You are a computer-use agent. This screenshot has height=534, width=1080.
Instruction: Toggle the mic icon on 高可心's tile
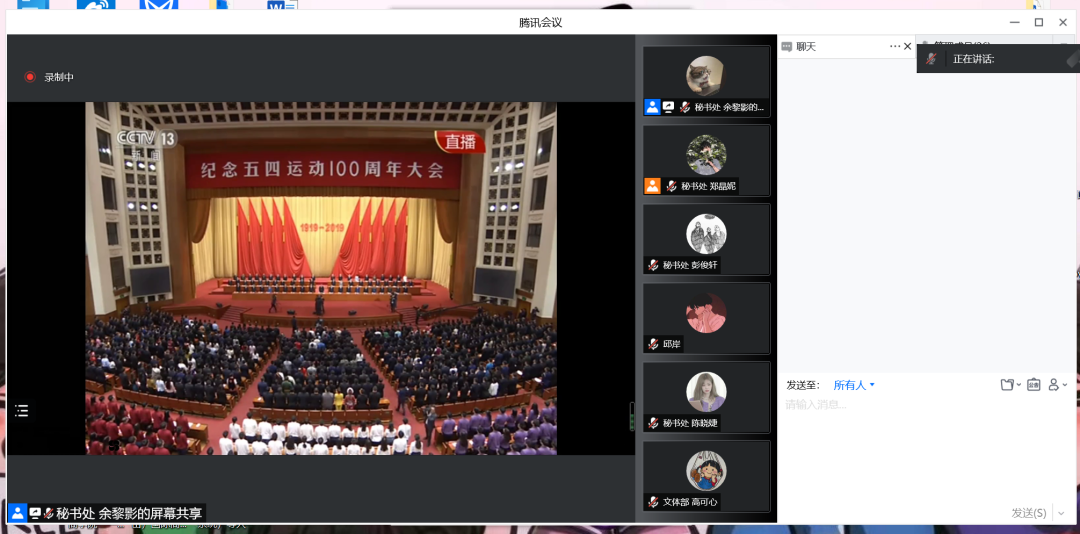tap(653, 501)
